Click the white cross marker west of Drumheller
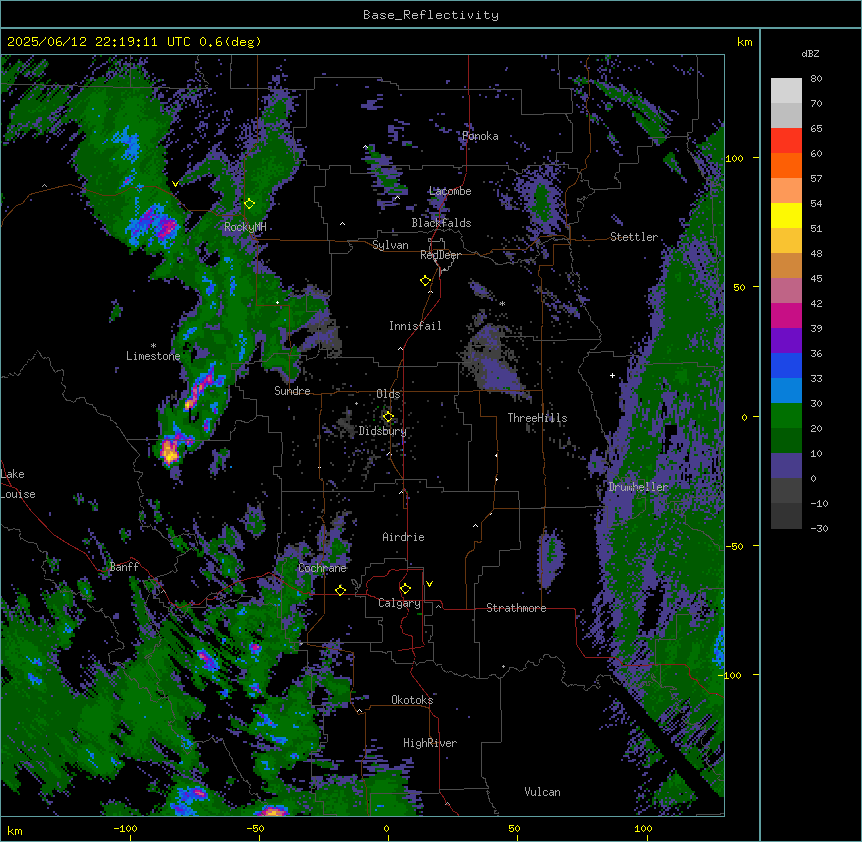Screen dimensions: 862x842 click(x=612, y=375)
